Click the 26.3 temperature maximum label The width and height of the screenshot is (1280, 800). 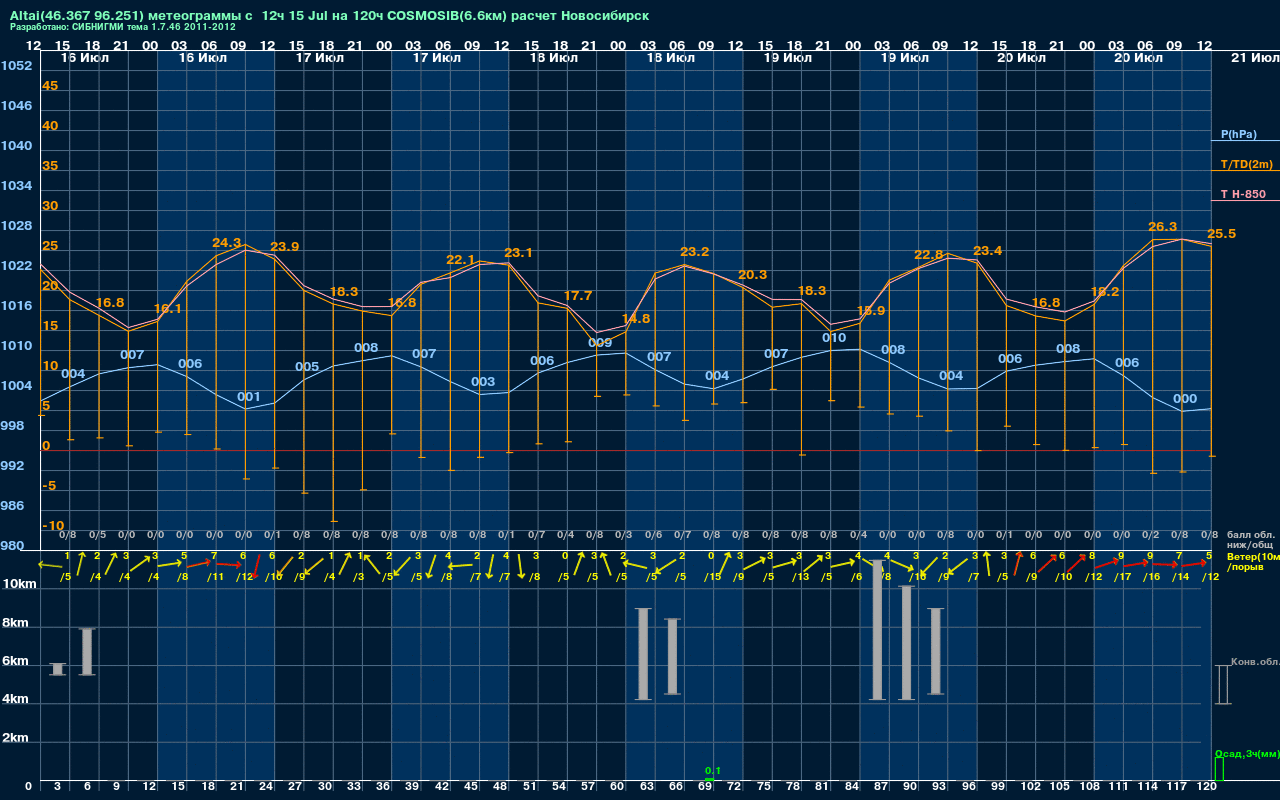tap(1163, 227)
